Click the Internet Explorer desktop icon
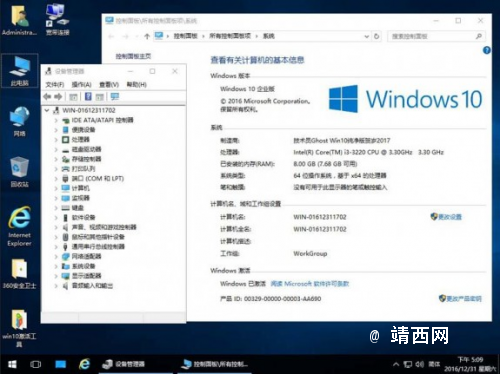Viewport: 500px width, 374px height. point(20,226)
